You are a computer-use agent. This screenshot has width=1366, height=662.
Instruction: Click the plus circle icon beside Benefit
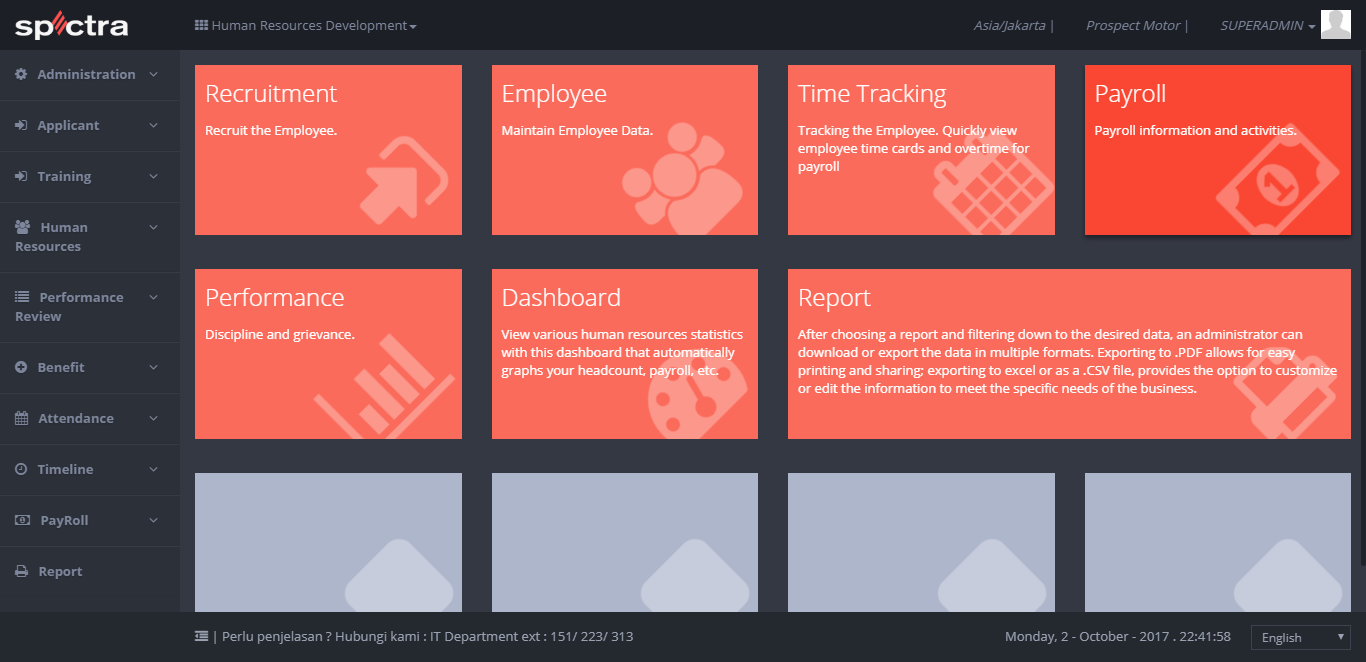[21, 367]
